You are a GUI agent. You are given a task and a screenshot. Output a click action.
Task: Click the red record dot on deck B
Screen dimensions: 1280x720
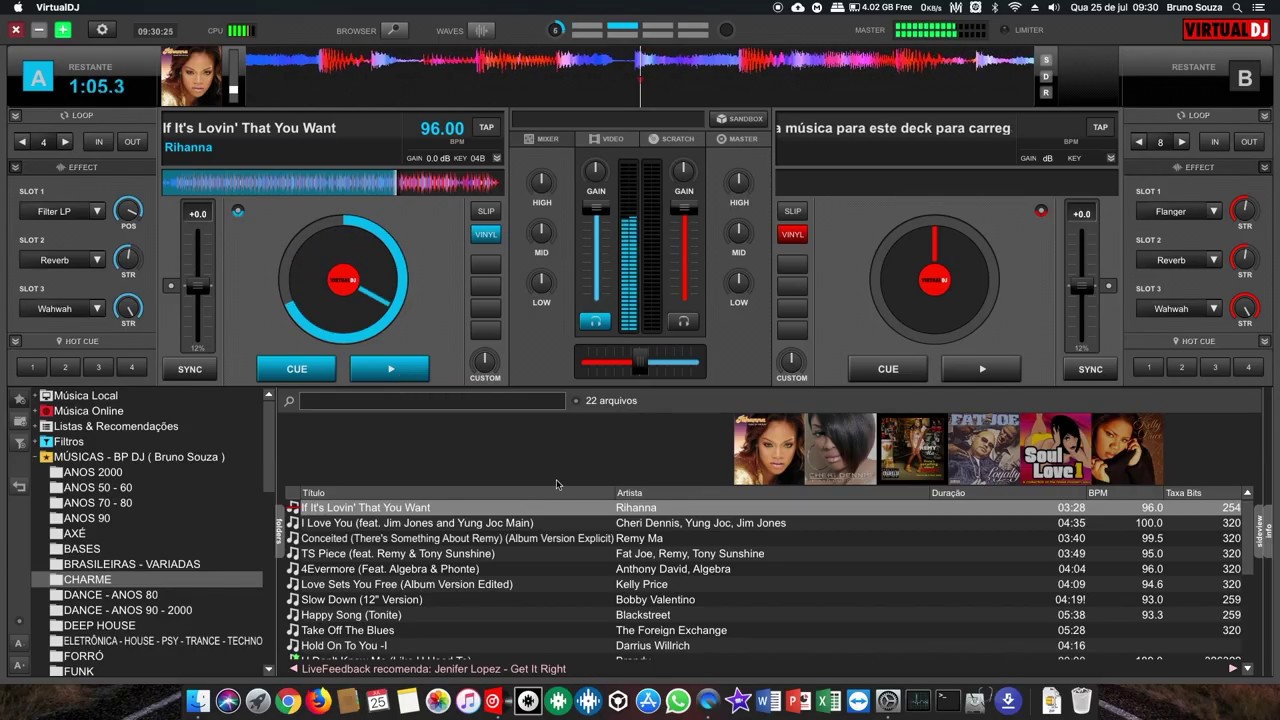1041,211
